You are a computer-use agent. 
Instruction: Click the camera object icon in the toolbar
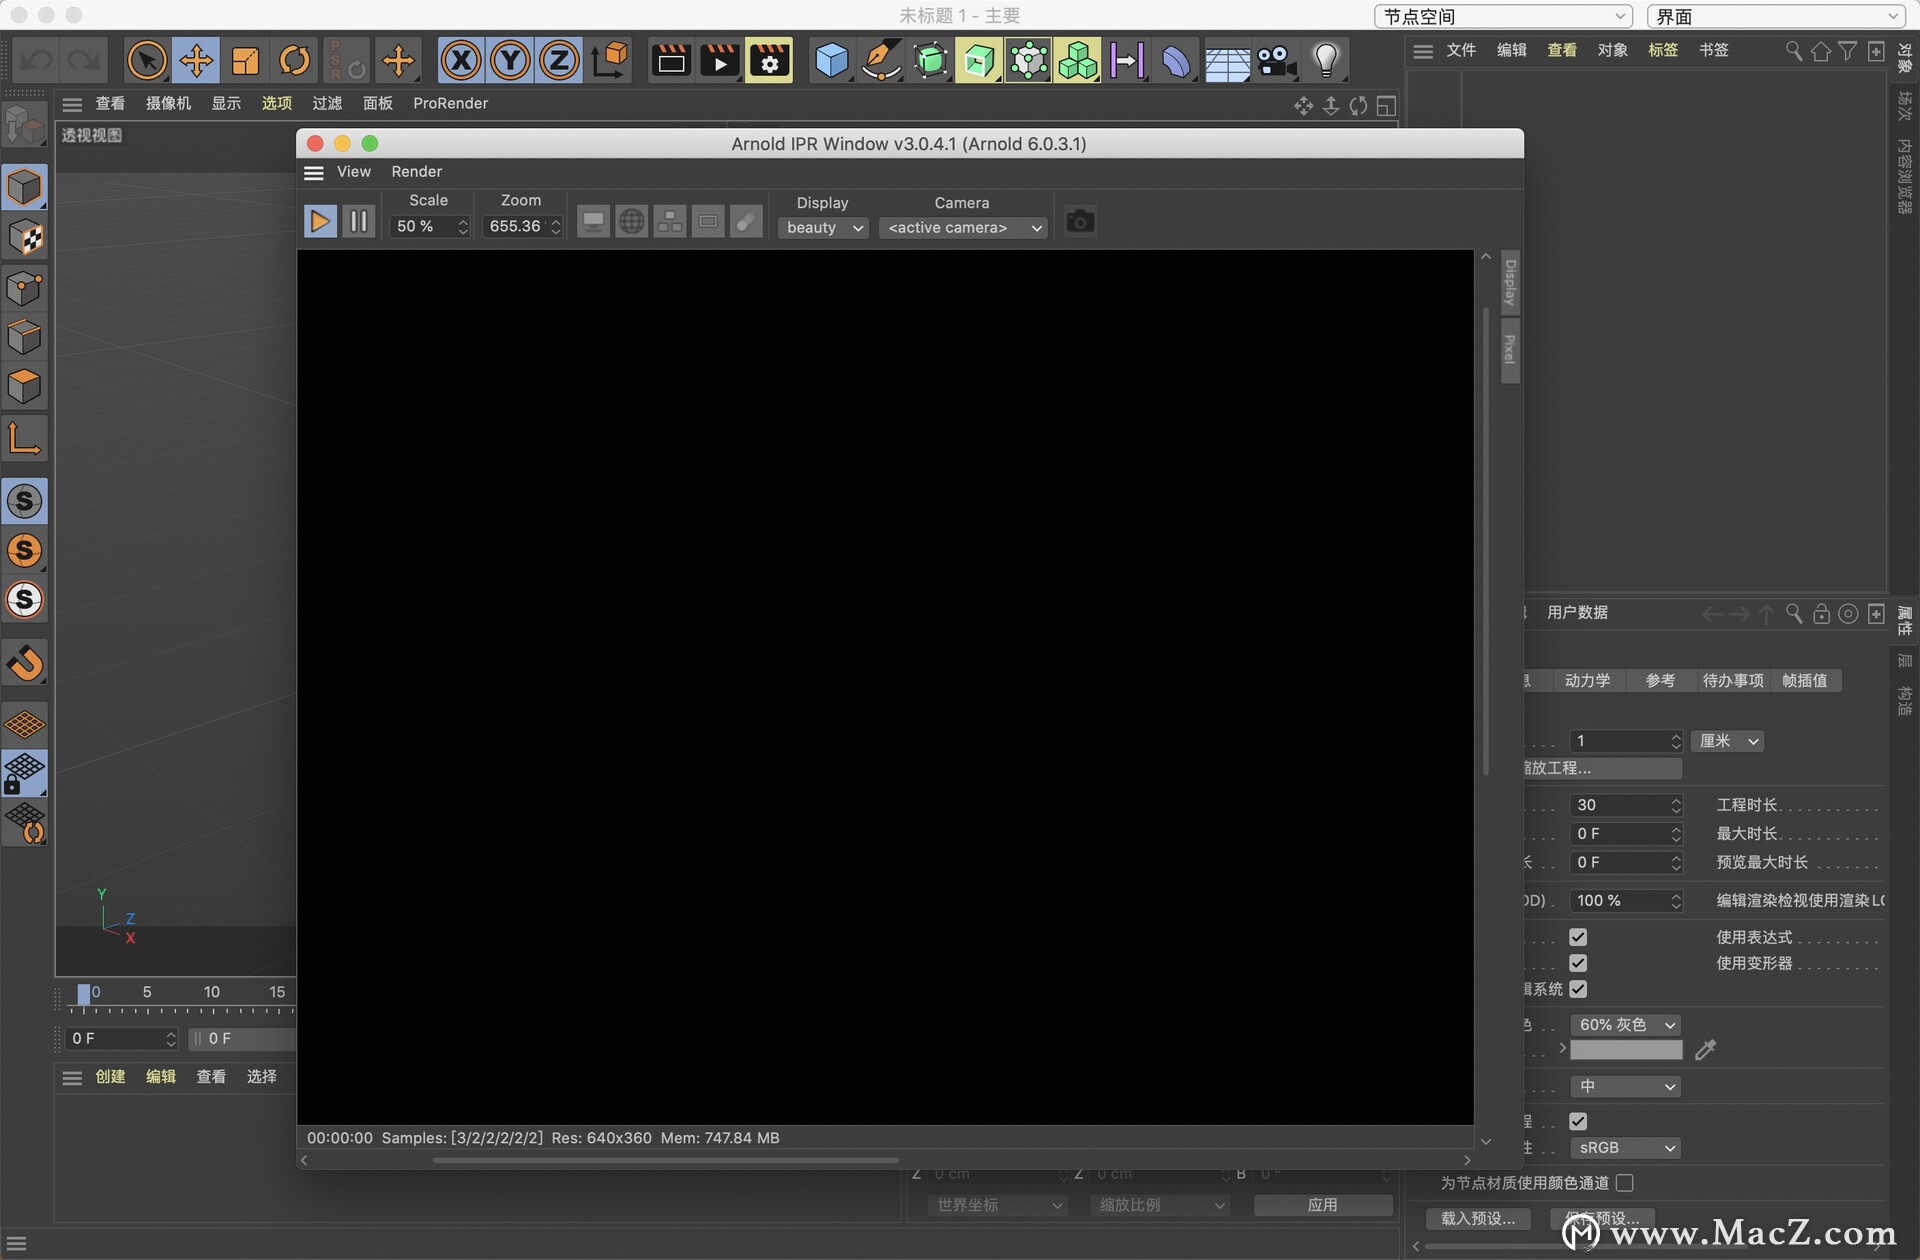pos(1277,60)
